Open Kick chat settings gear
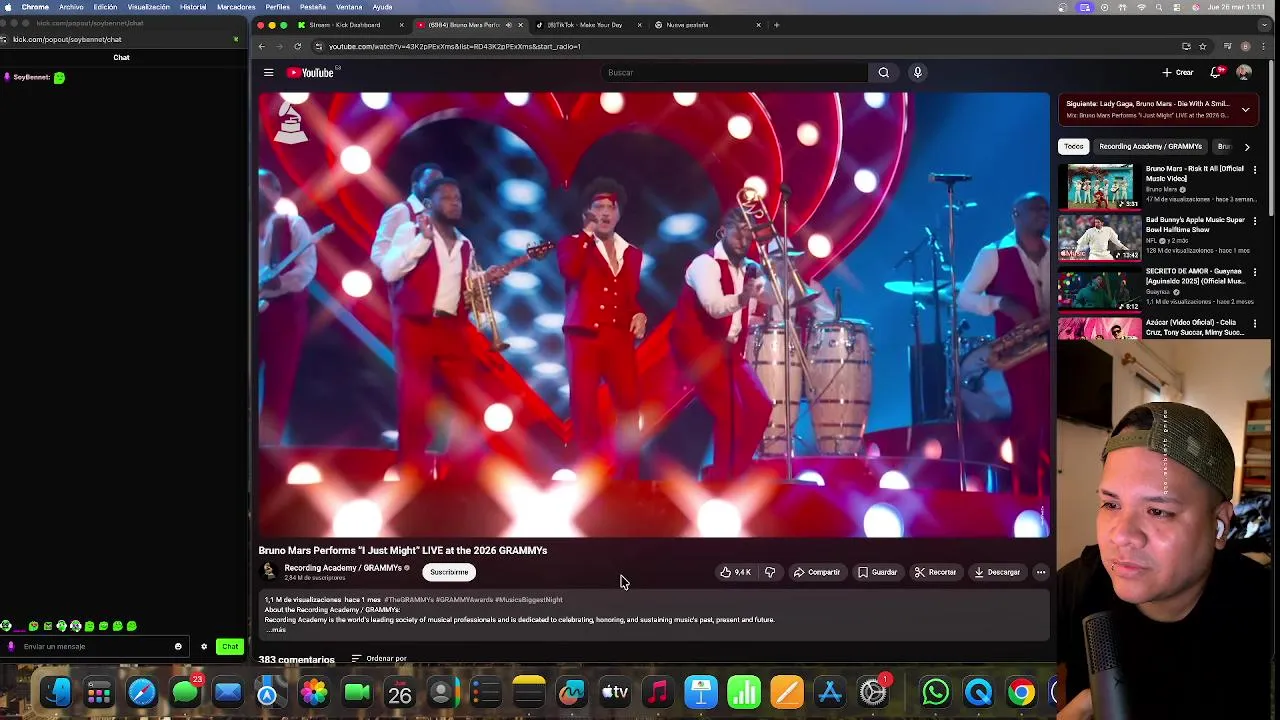Screen dimensions: 1280x720 (x=204, y=646)
